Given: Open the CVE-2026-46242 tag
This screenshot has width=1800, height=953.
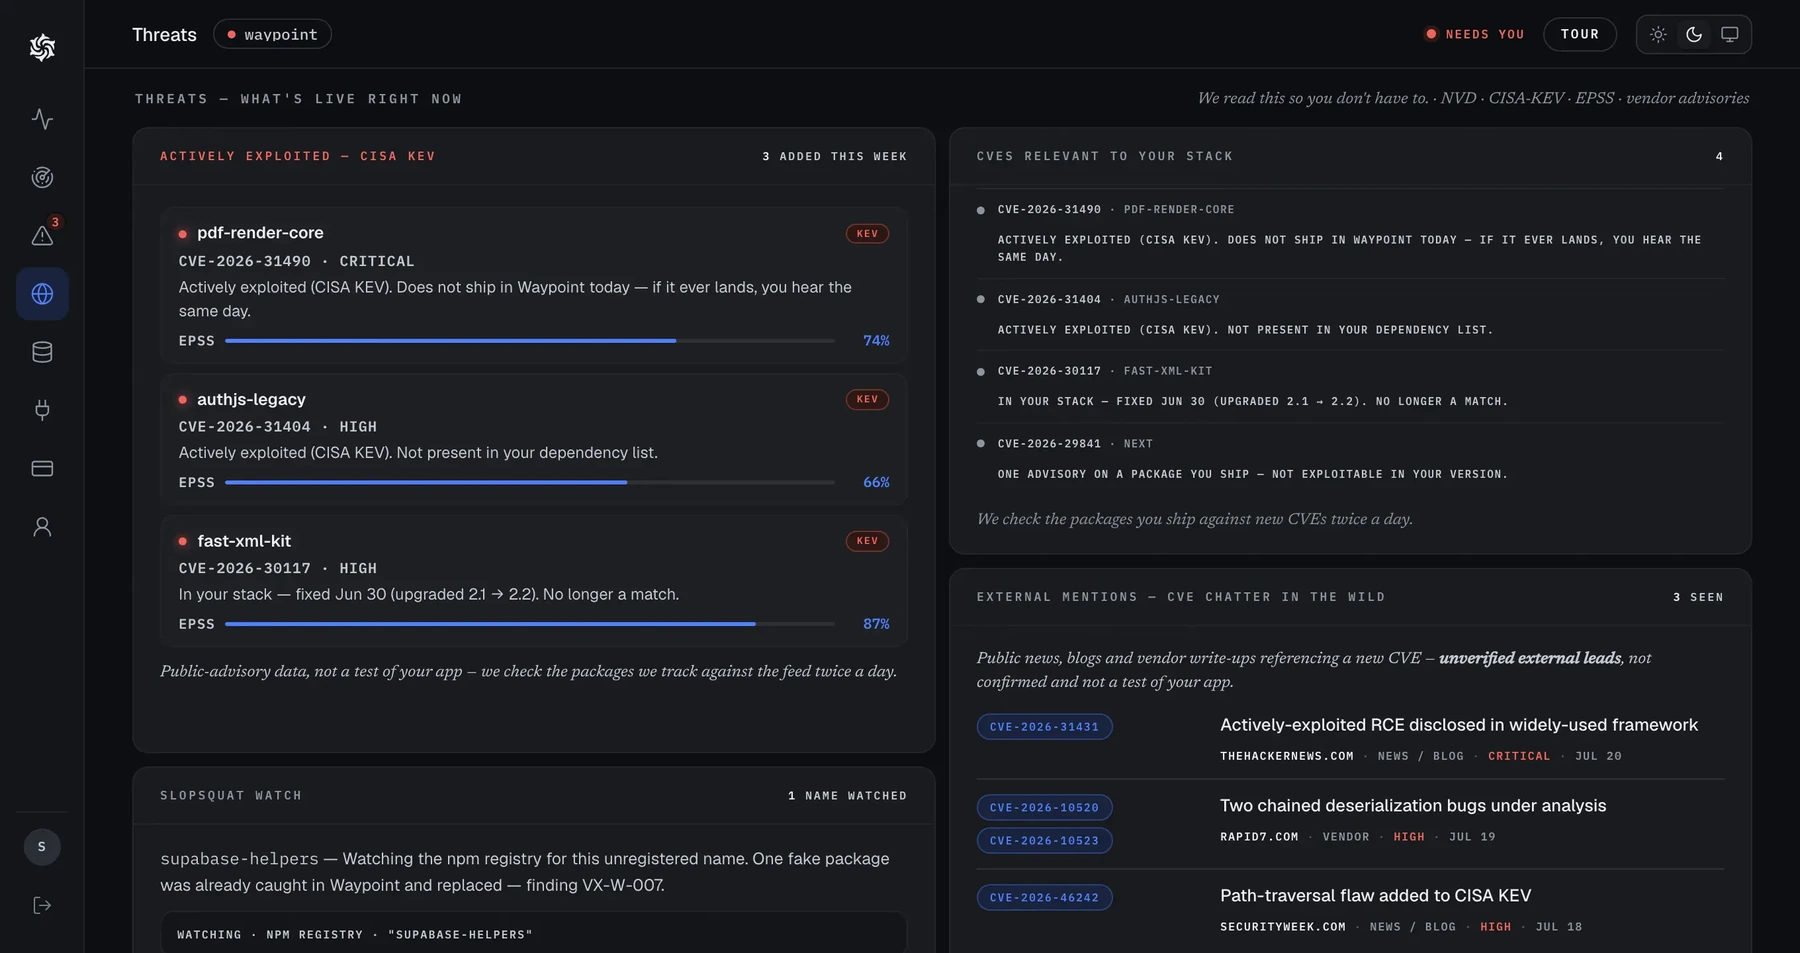Looking at the screenshot, I should coord(1044,897).
